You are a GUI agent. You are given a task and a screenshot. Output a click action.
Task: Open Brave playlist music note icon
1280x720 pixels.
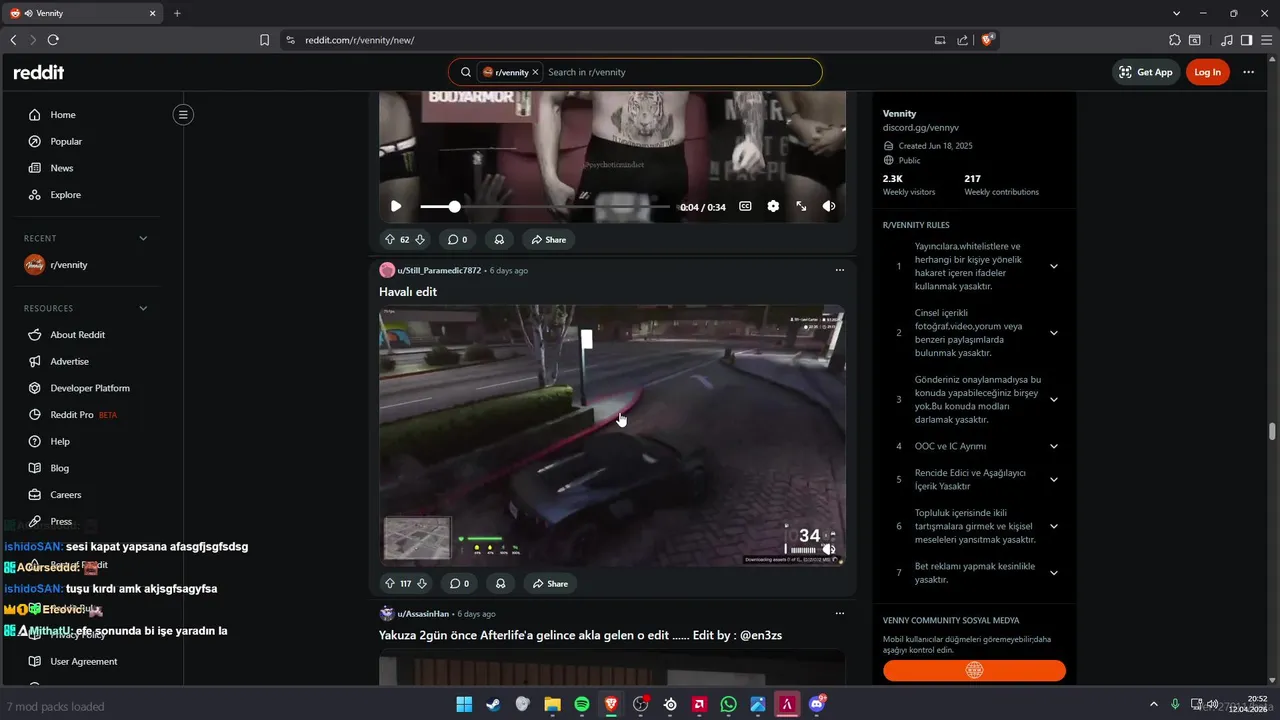tap(1227, 40)
